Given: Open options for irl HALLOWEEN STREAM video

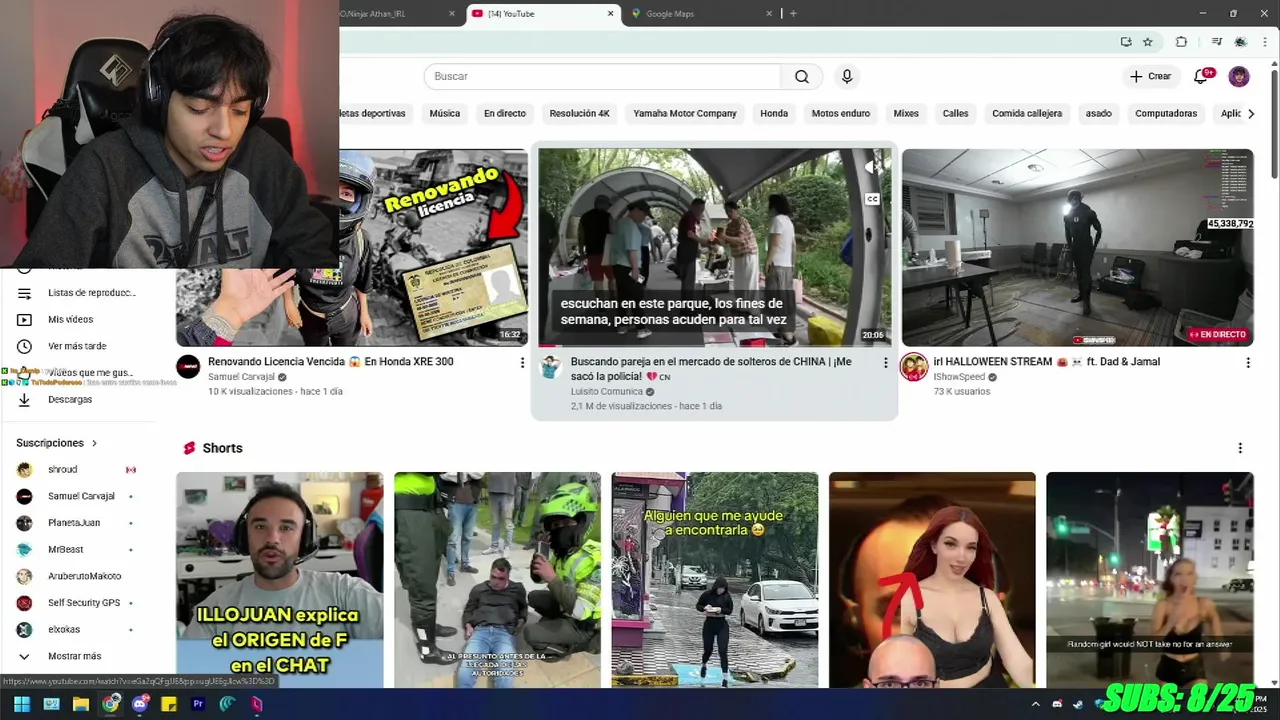Looking at the screenshot, I should coord(1248,363).
